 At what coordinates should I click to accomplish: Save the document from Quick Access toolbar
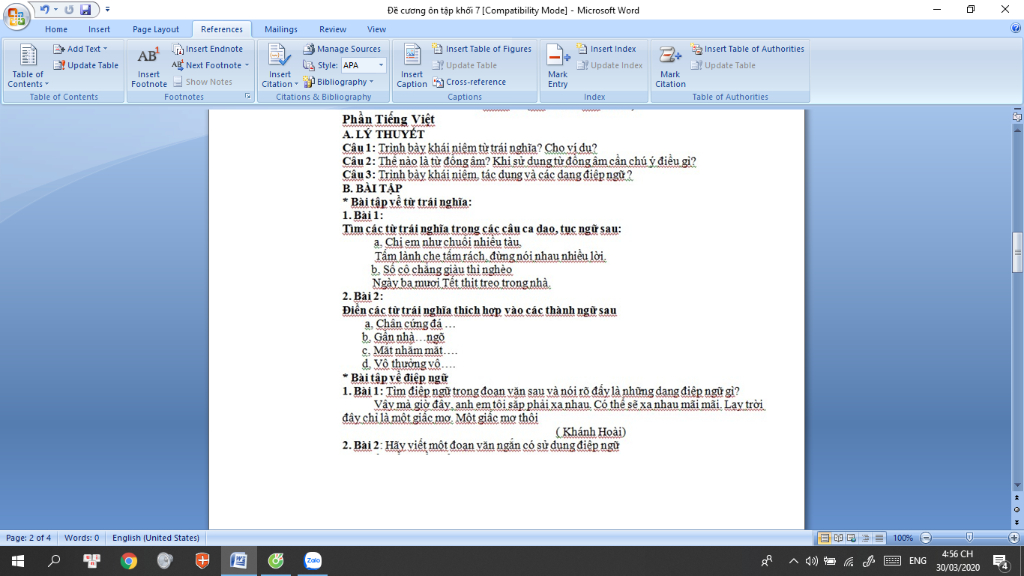(86, 10)
